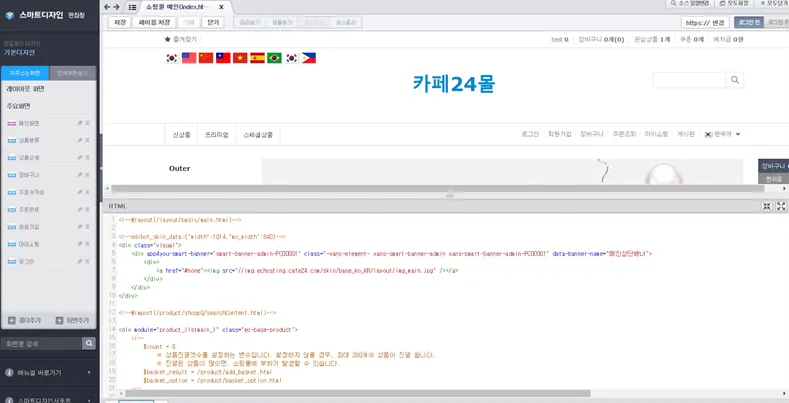Click the 모두저장 button at top right
The width and height of the screenshot is (789, 403).
[x=733, y=4]
